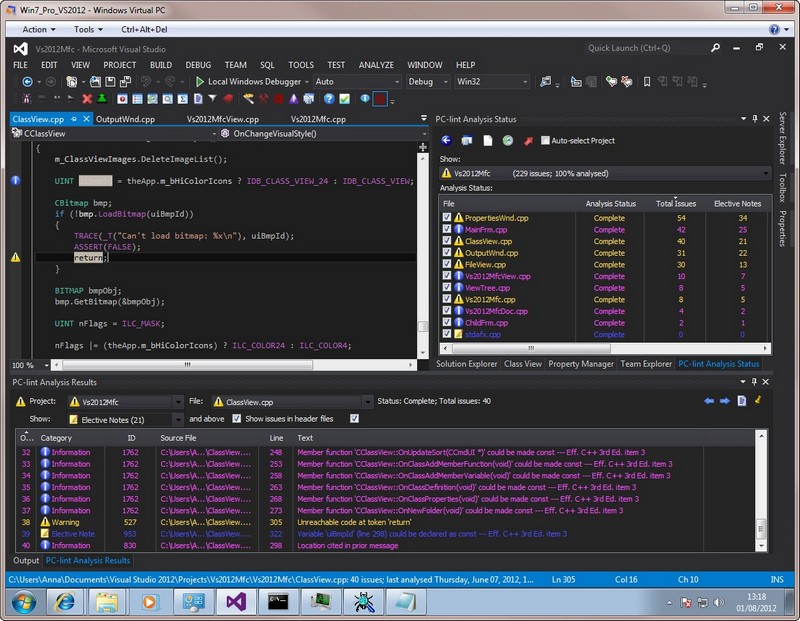
Task: Switch to the Output panel tab
Action: (26, 560)
